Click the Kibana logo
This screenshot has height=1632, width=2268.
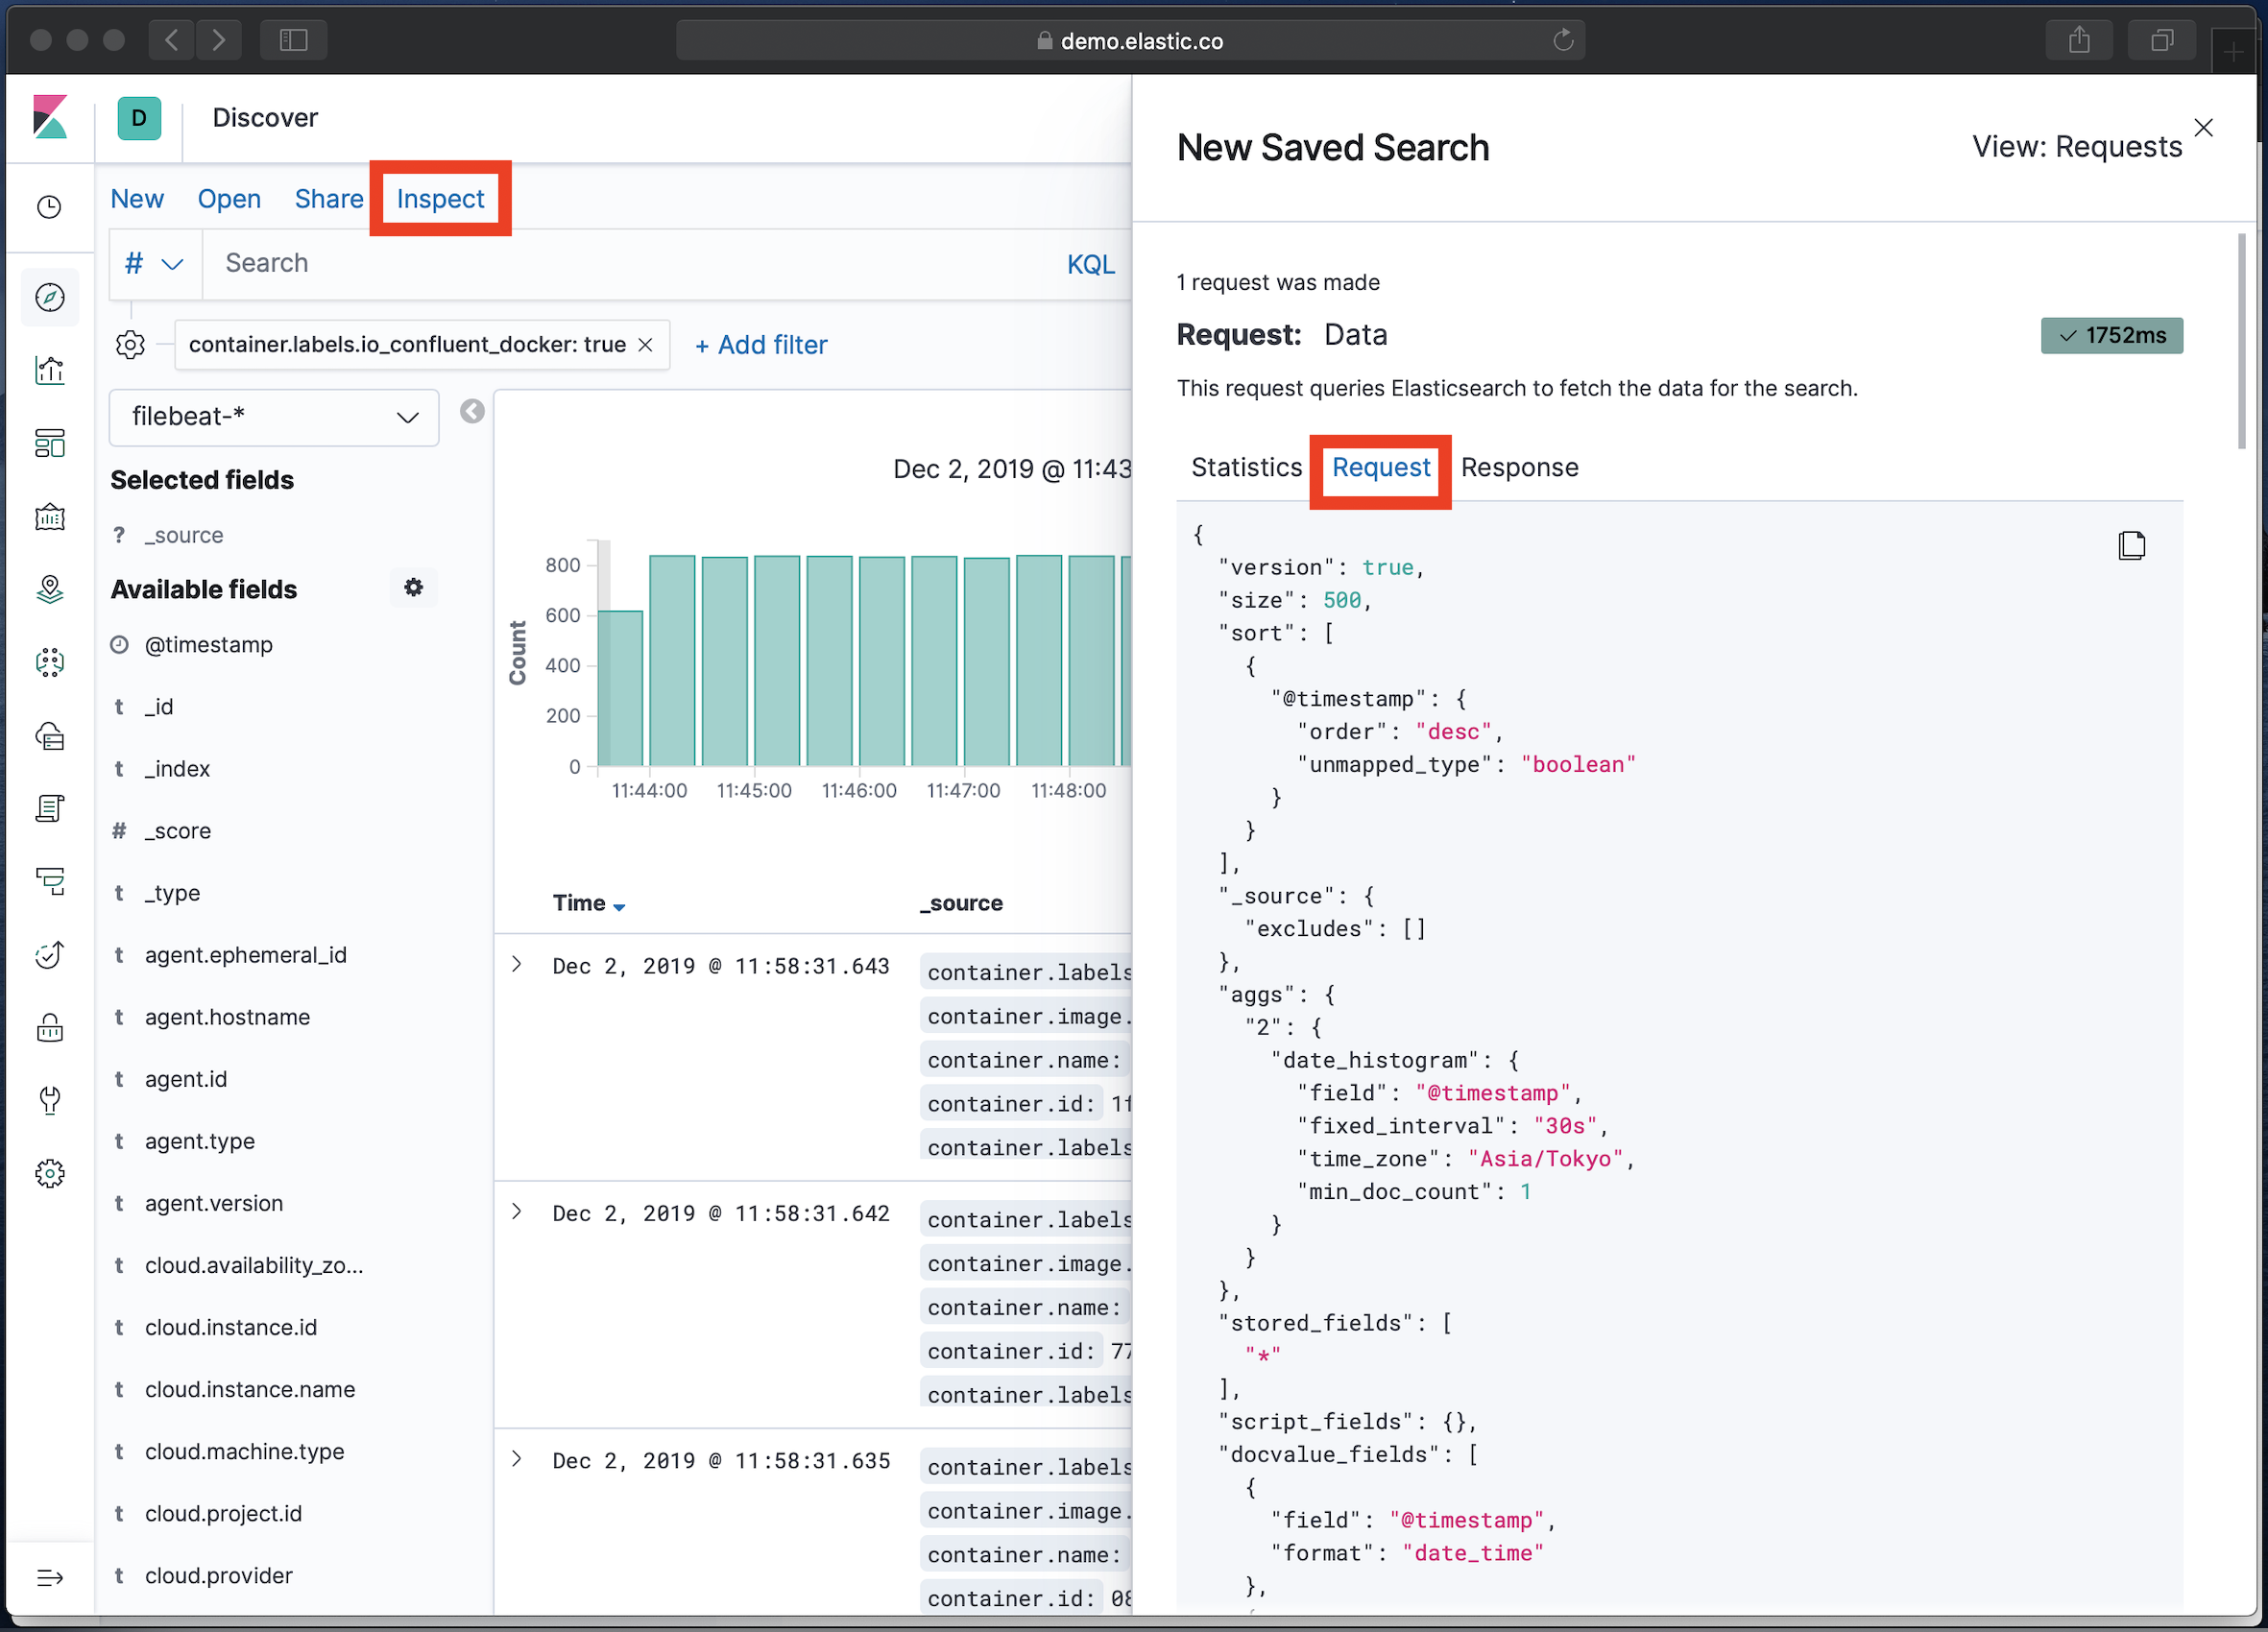pos(50,117)
